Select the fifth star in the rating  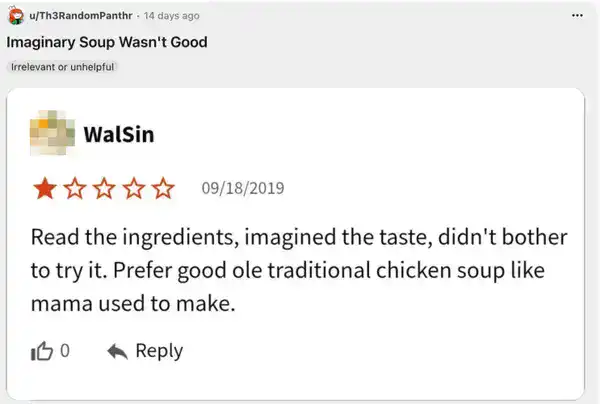[161, 188]
